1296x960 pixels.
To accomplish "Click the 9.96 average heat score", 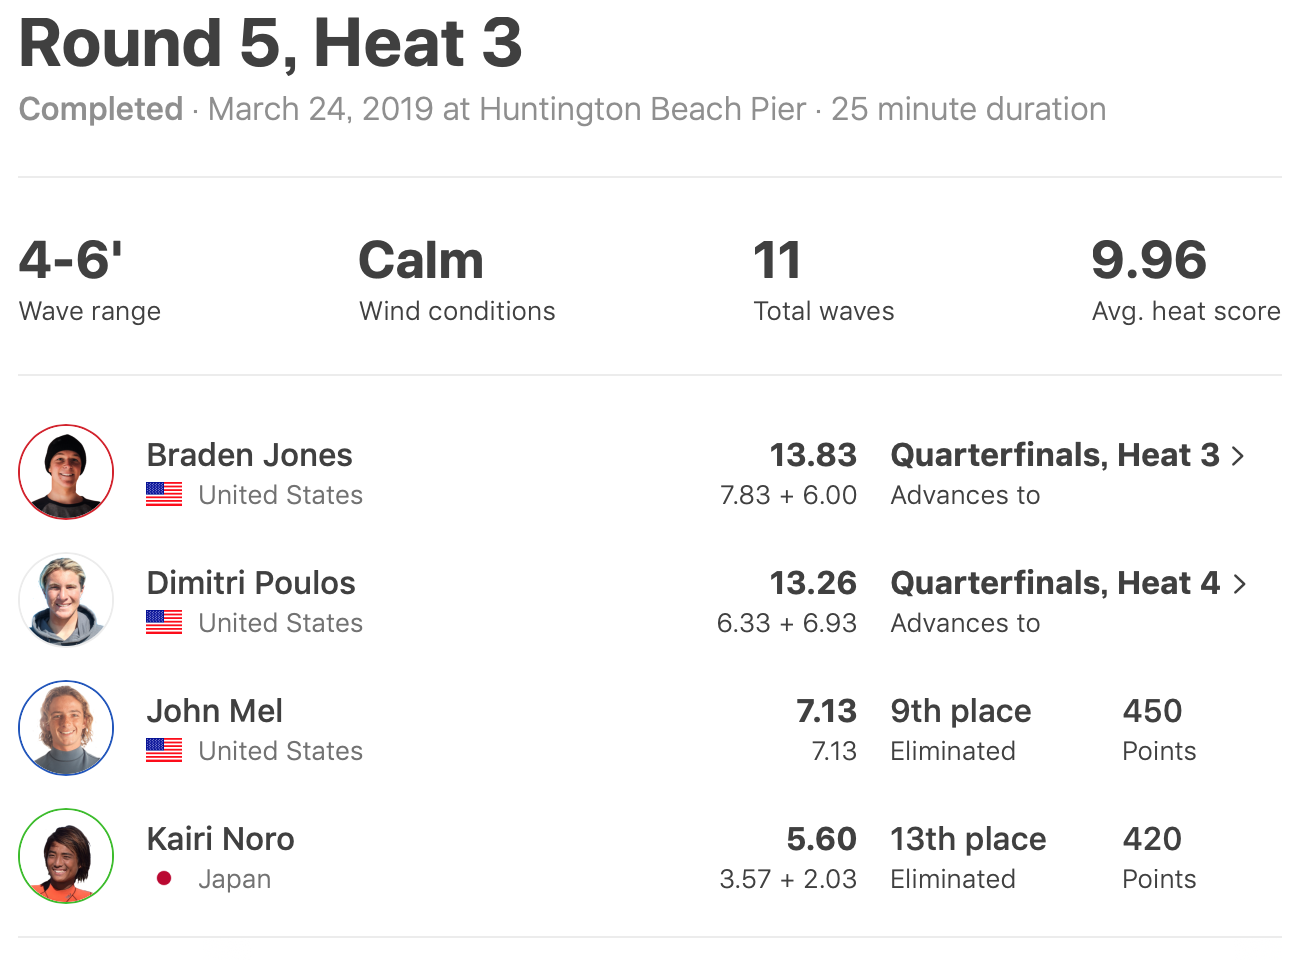I will (1149, 260).
